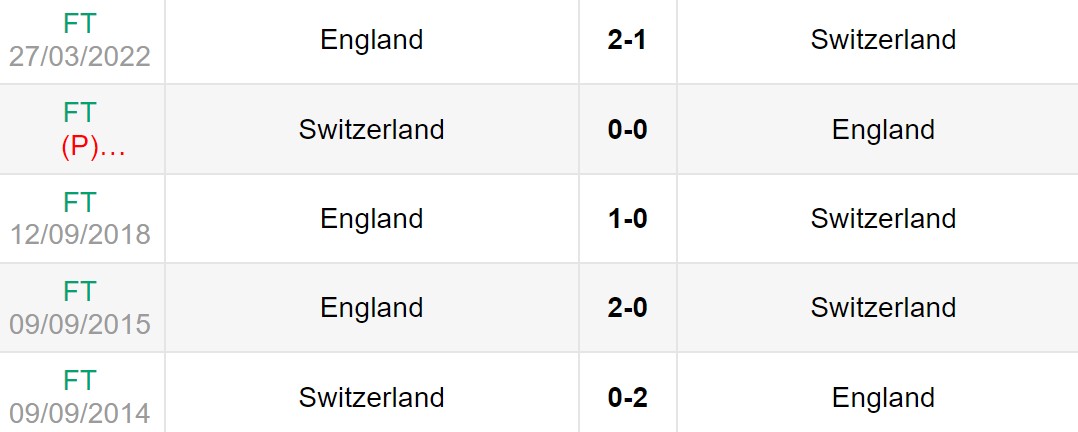Select England in the 1-0 match
Screen dimensions: 1078x432
372,219
